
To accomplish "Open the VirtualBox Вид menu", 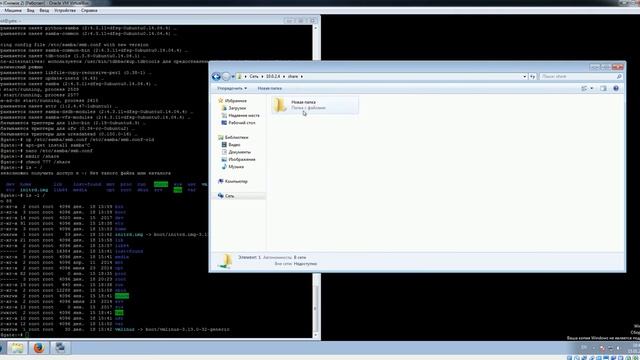I will point(31,10).
